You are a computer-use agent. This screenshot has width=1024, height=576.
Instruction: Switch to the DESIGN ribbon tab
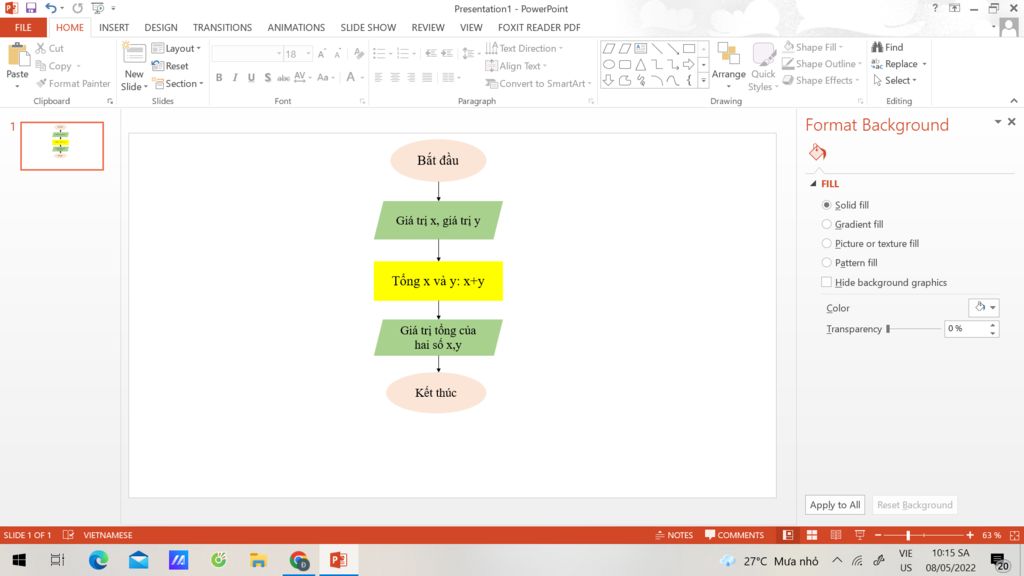point(160,28)
